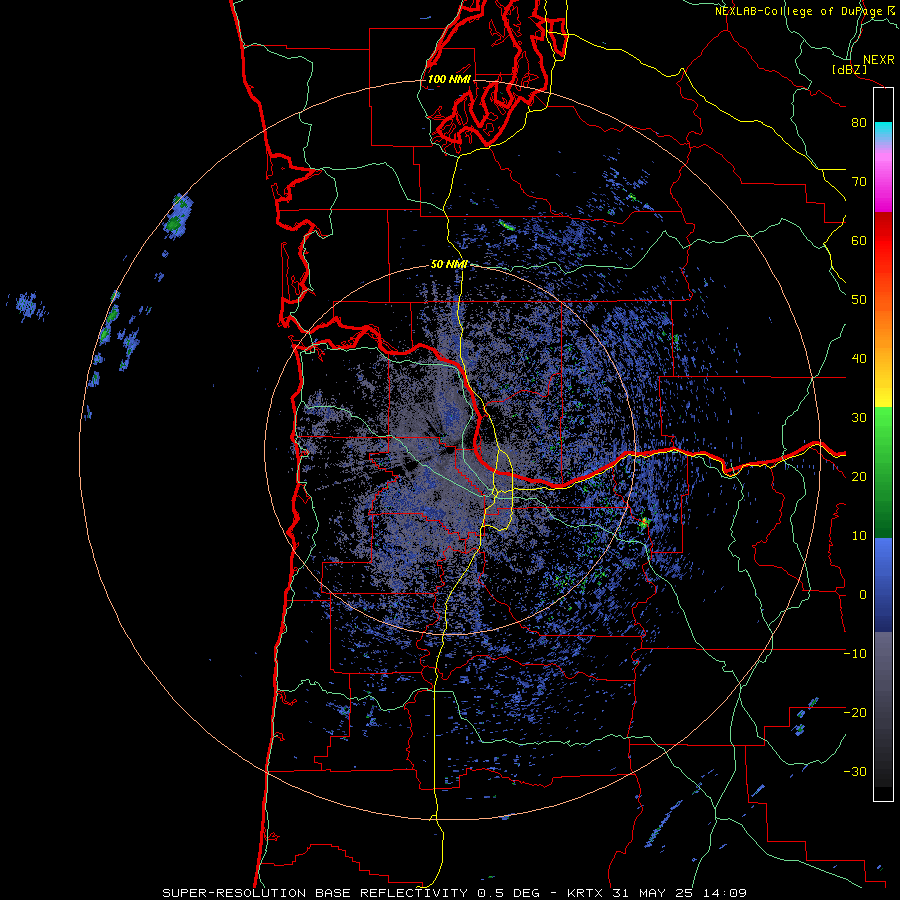This screenshot has height=900, width=900.
Task: Click the yellow-red strong echo east of radar
Action: 644,522
